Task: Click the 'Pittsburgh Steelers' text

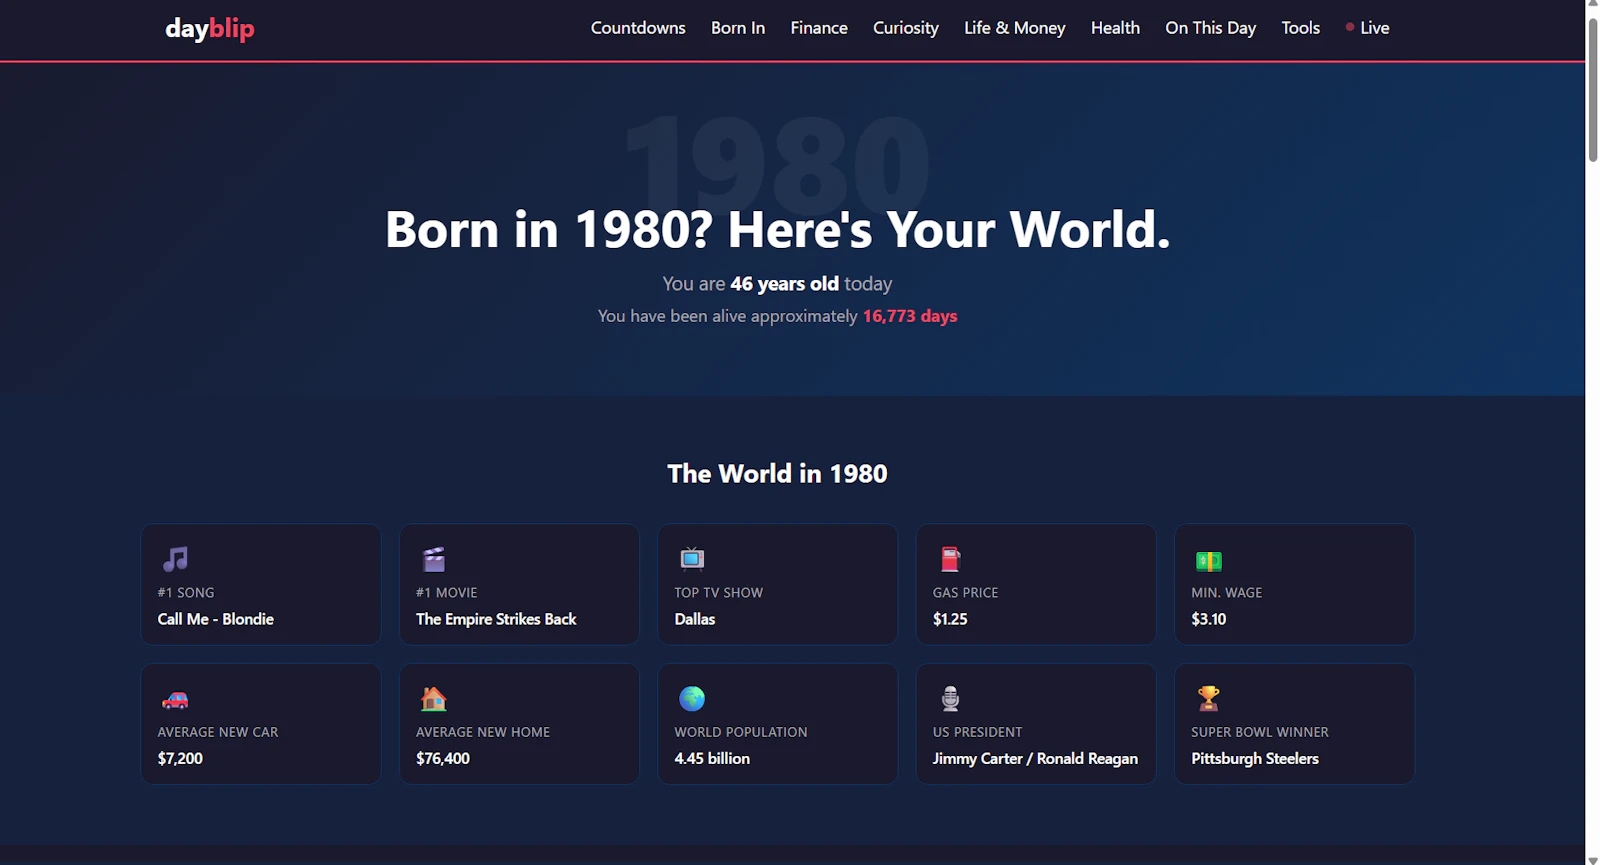Action: pos(1255,758)
